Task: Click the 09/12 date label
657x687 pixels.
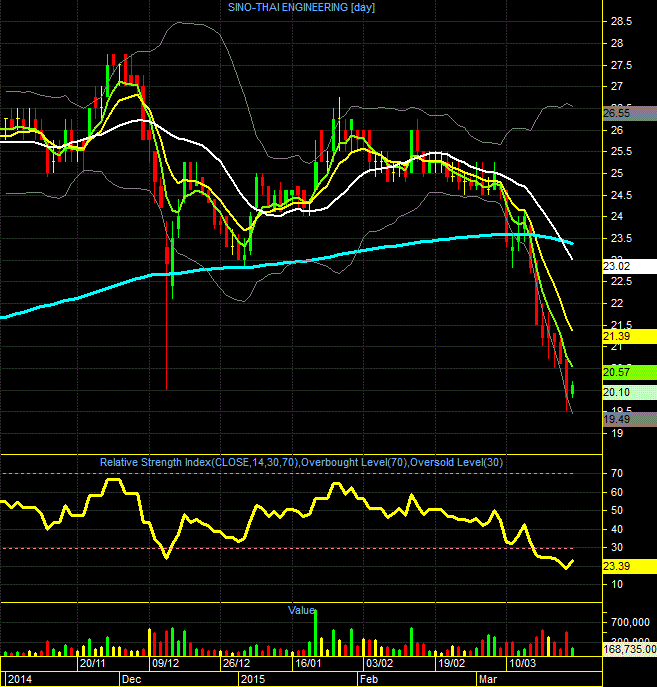Action: tap(166, 663)
